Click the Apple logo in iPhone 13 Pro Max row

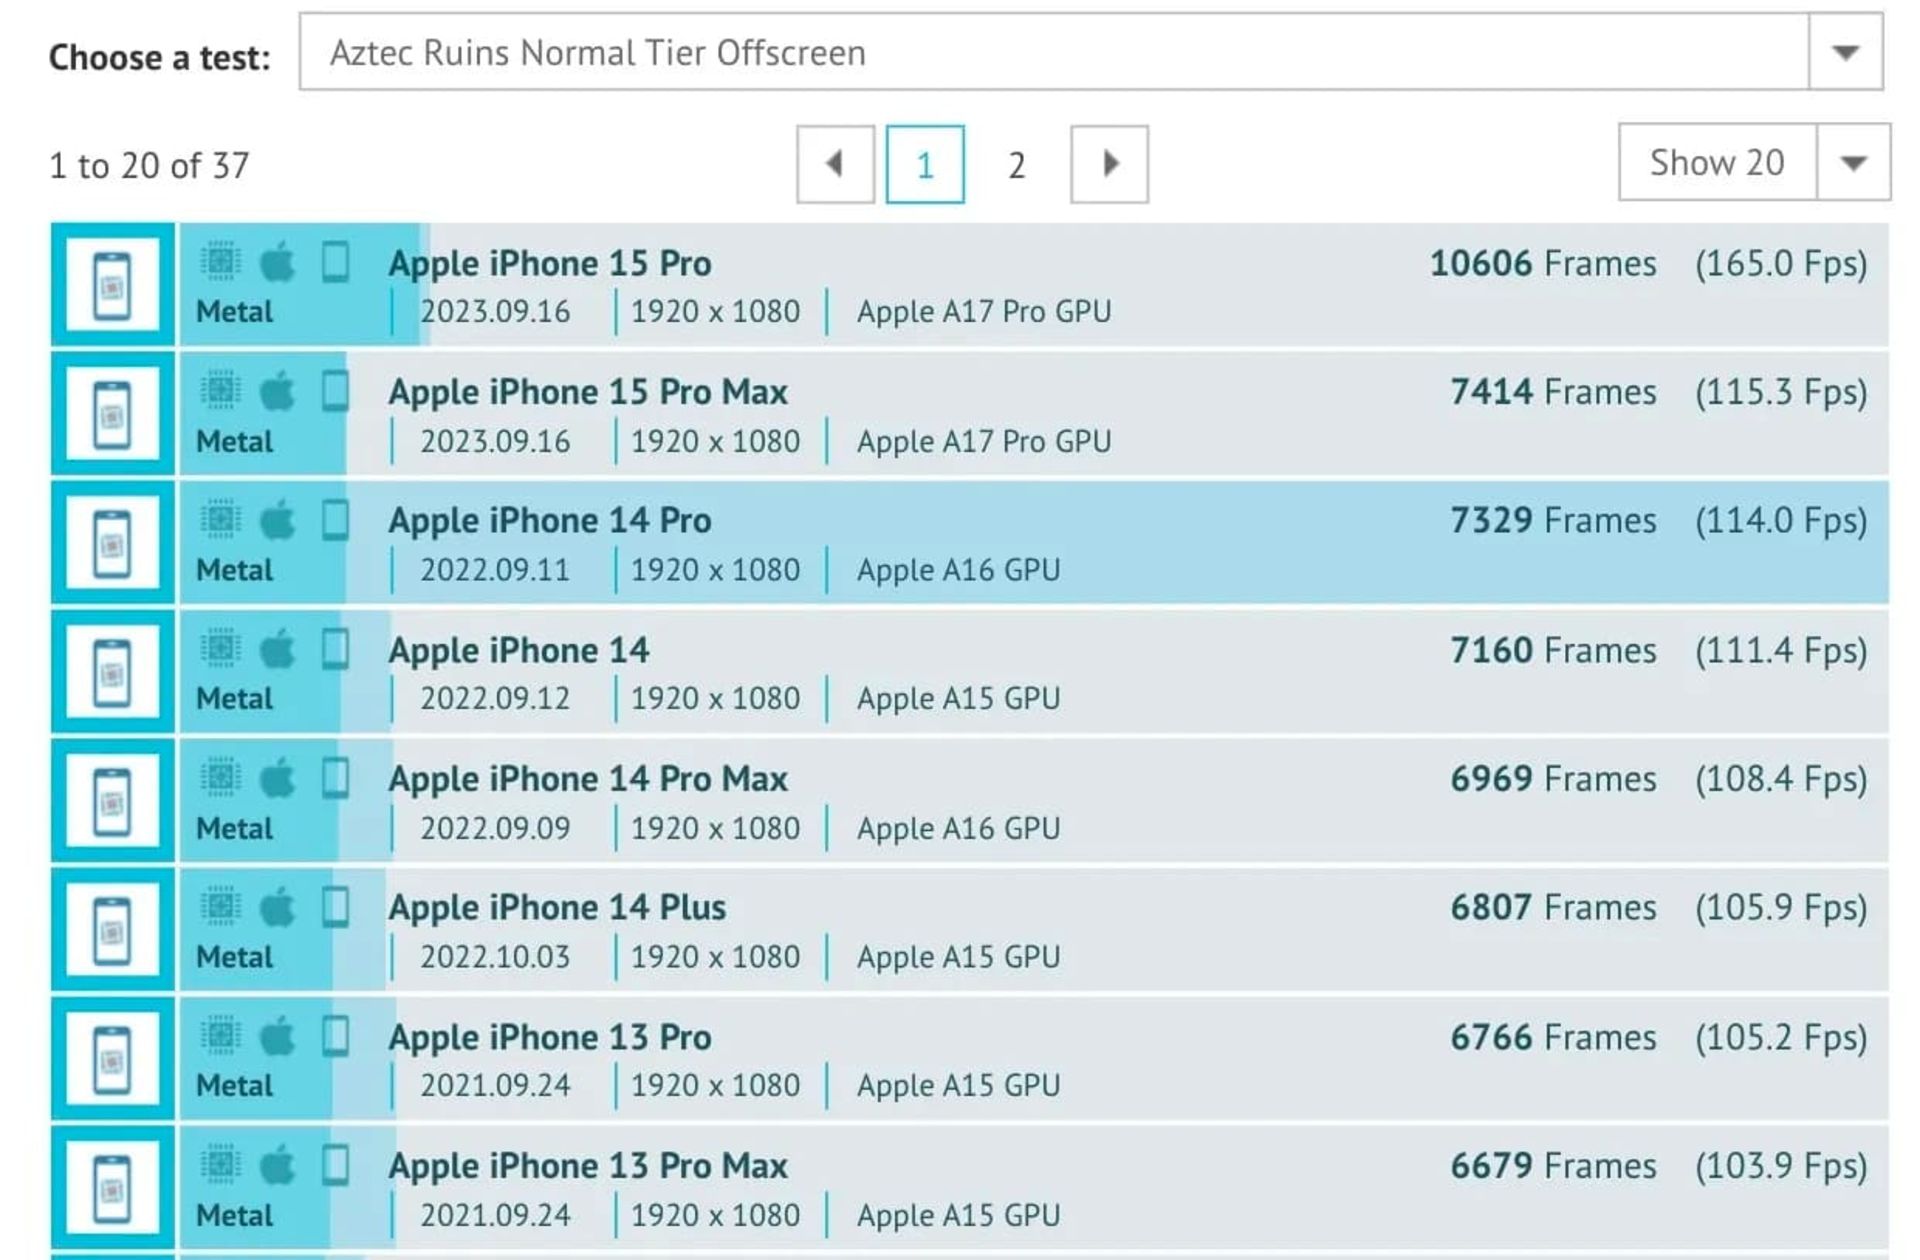(278, 1165)
